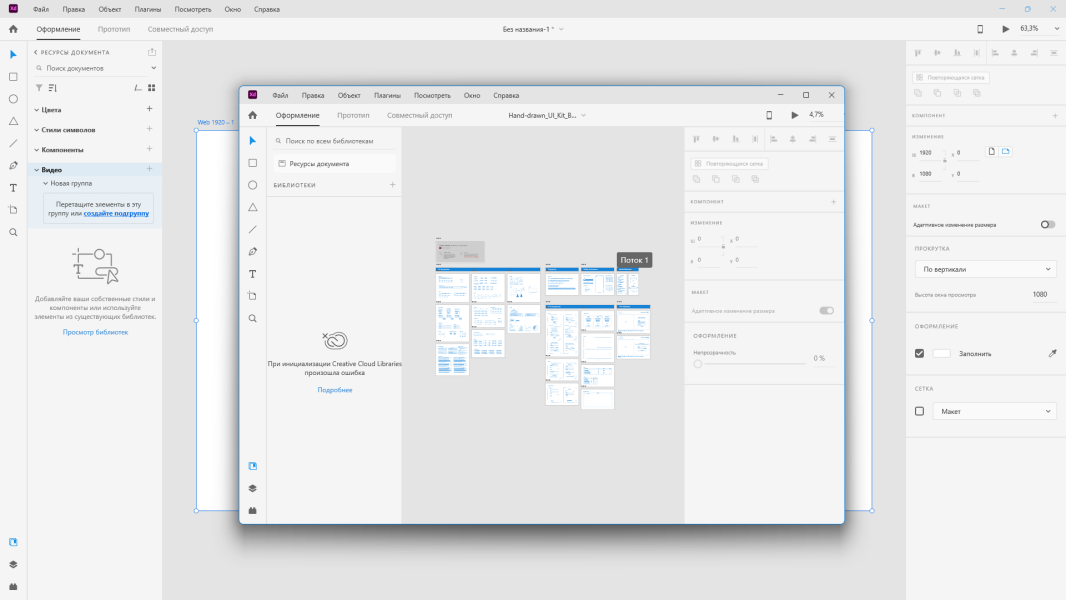The width and height of the screenshot is (1066, 600).
Task: Select the Polygon tool in the front window
Action: click(252, 207)
